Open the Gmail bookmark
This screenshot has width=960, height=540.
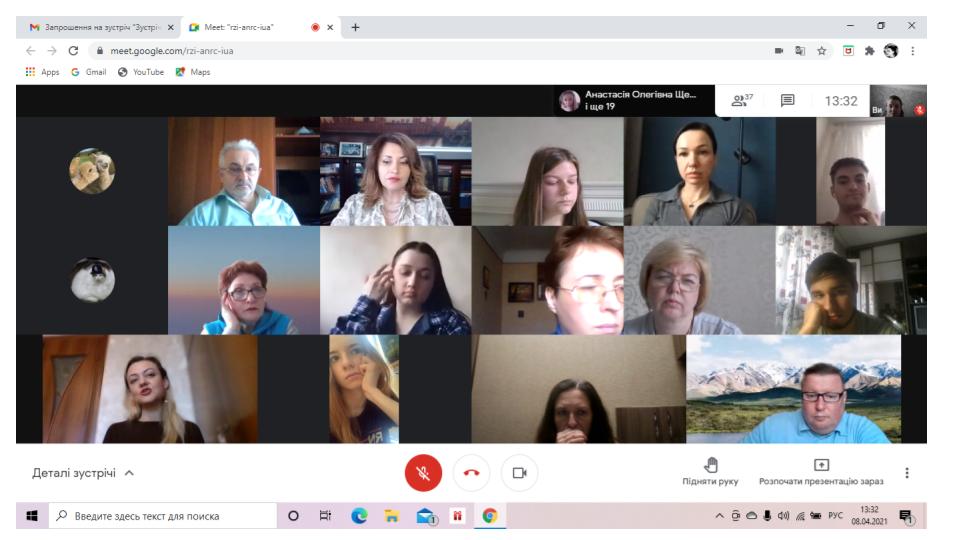[89, 72]
